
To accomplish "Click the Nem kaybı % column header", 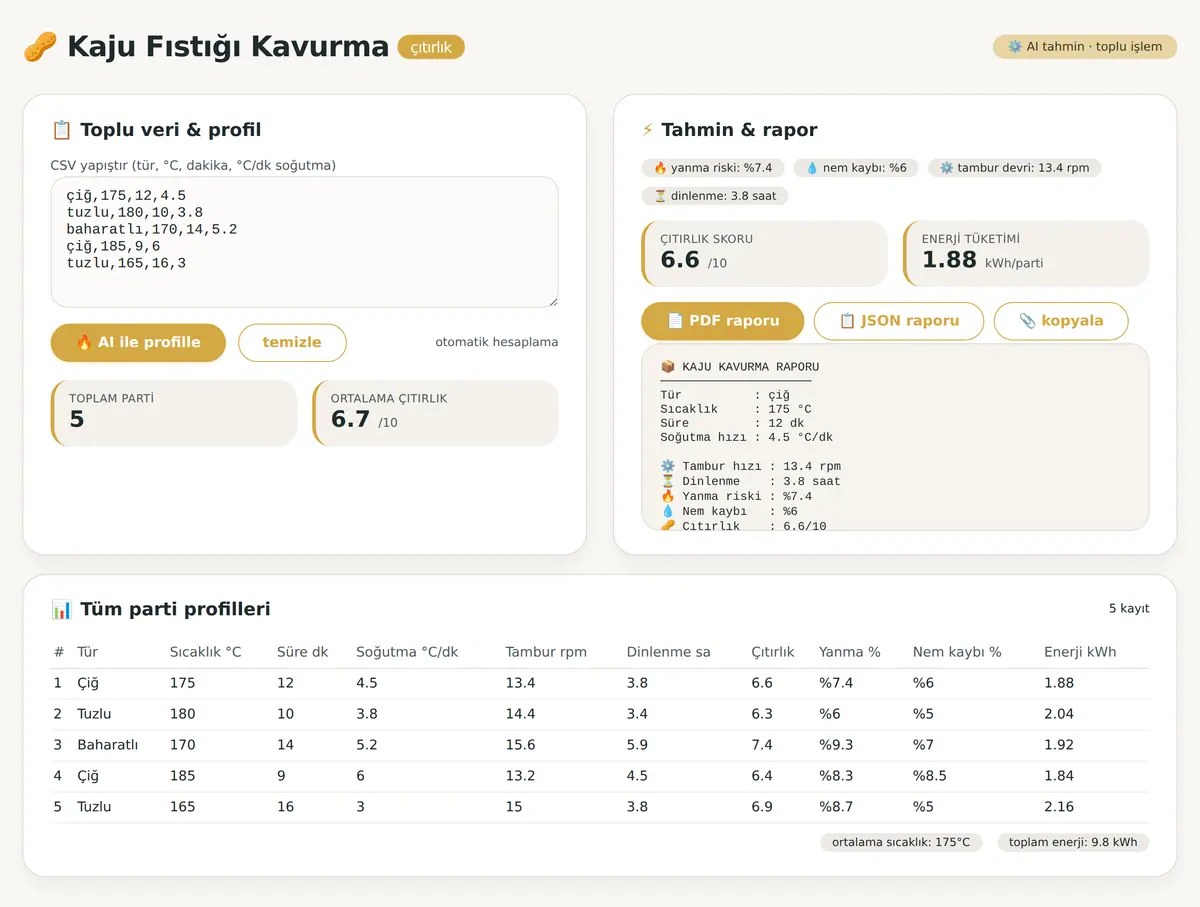I will (x=957, y=652).
